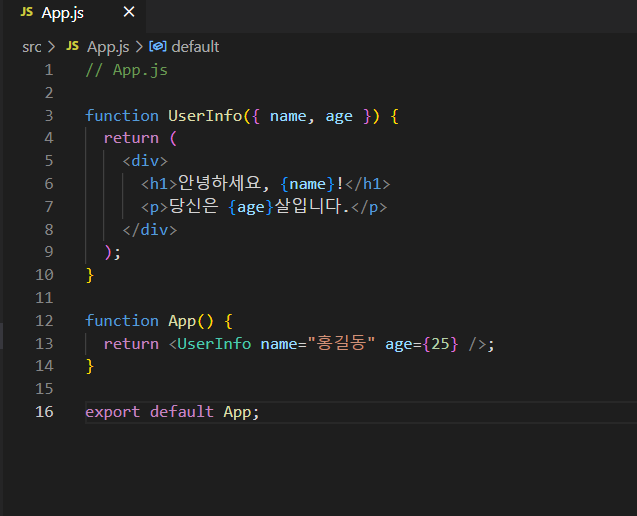Click line number 3 in gutter
637x516 pixels.
49,116
